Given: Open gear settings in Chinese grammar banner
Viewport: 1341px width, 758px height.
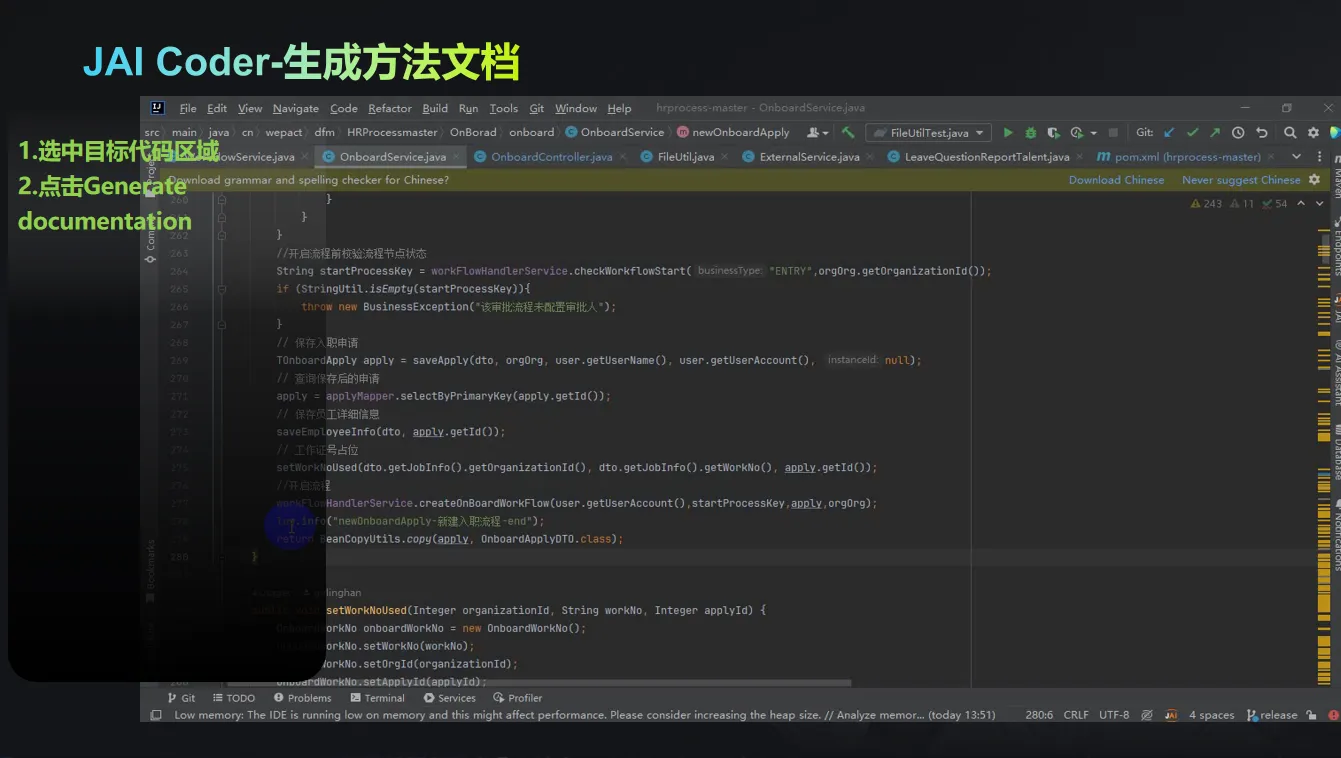Looking at the screenshot, I should coord(1313,180).
